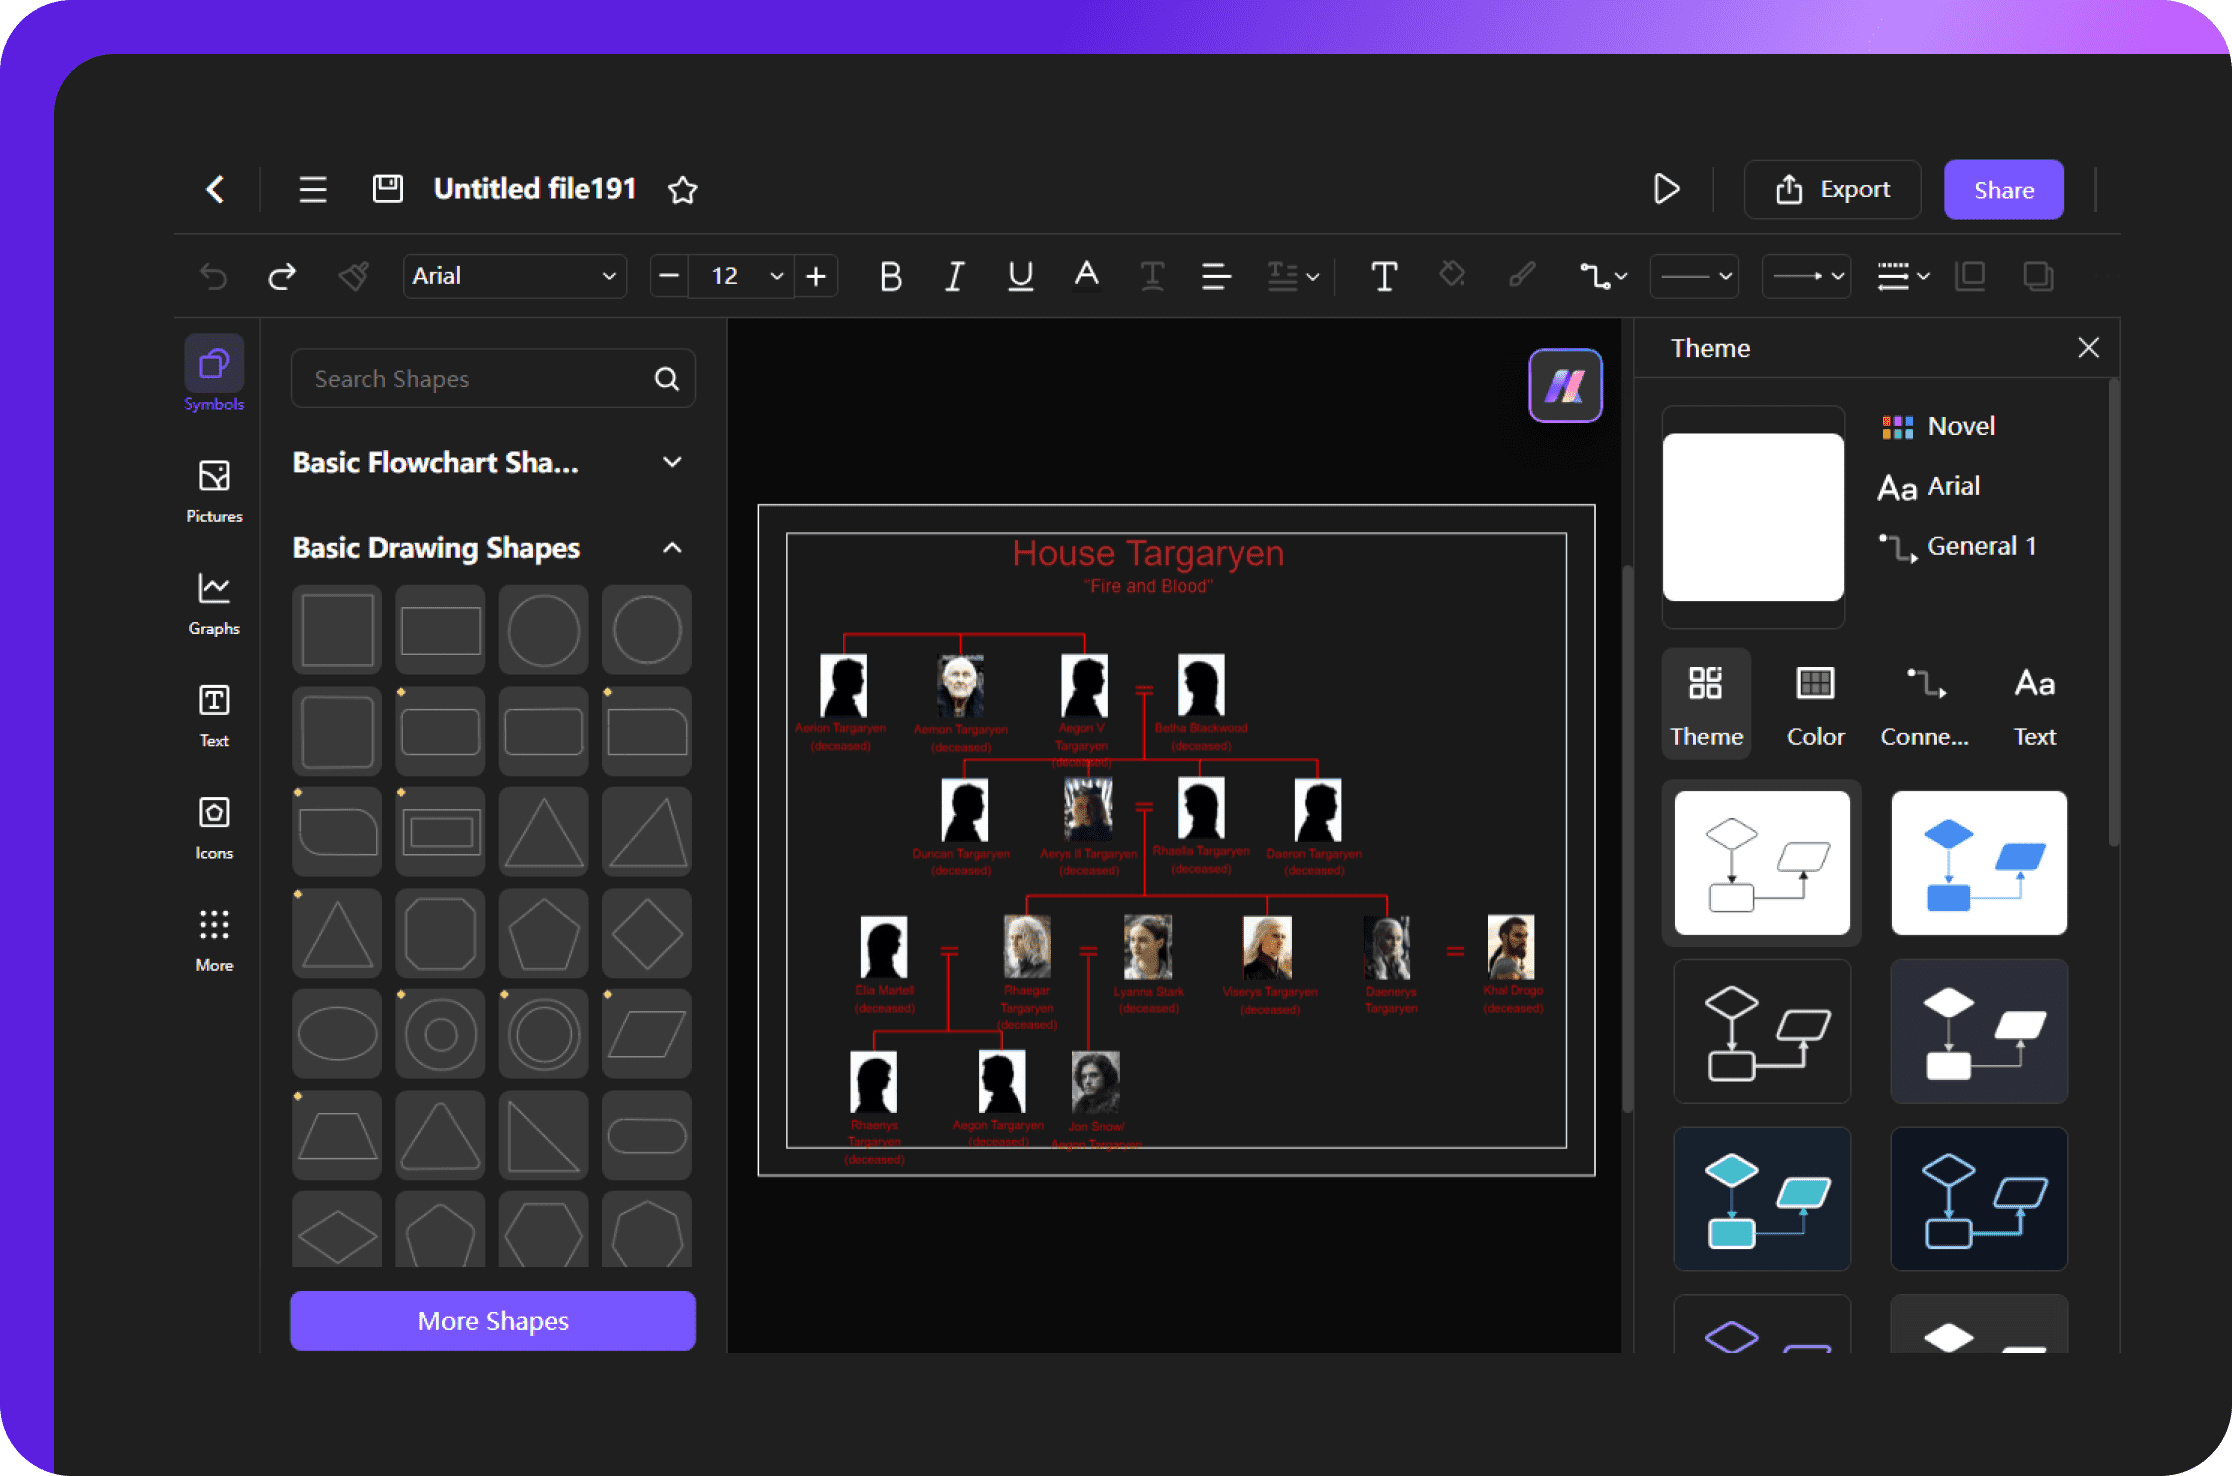Screen dimensions: 2232x1476
Task: Apply the blue filled flowchart theme
Action: [x=1979, y=863]
